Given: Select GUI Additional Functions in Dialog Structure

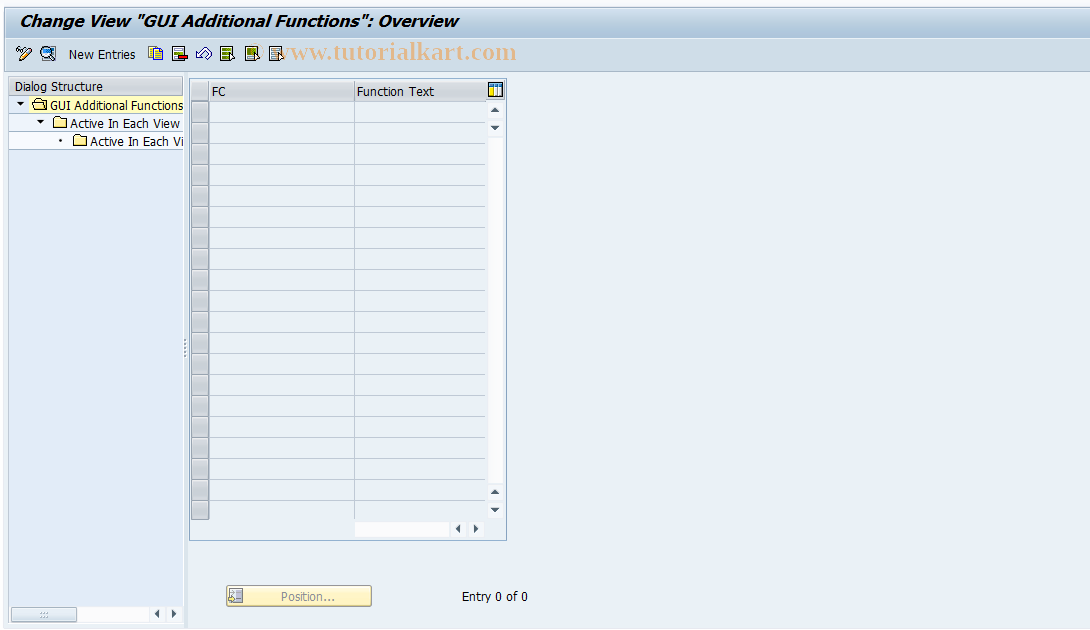Looking at the screenshot, I should click(116, 105).
